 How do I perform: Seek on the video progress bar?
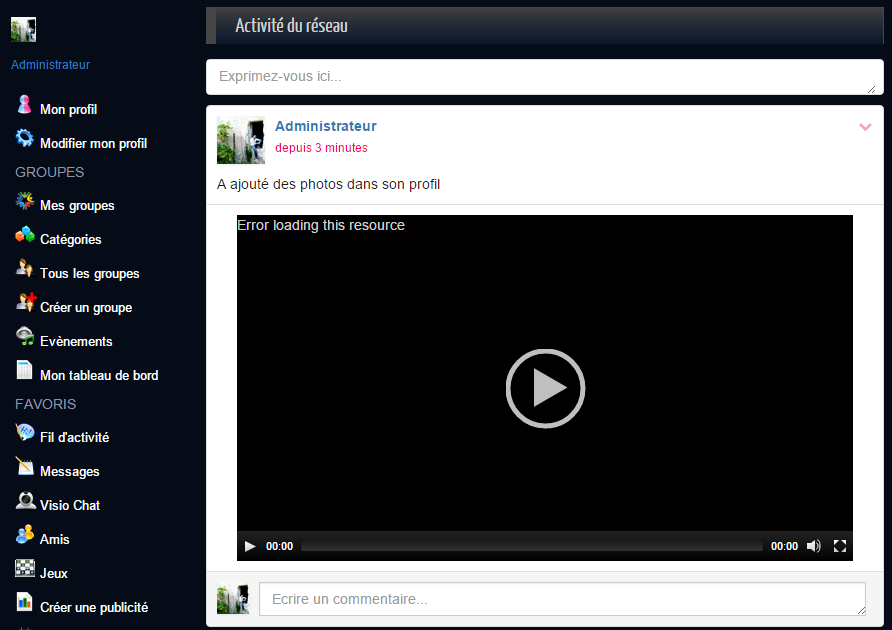(531, 546)
